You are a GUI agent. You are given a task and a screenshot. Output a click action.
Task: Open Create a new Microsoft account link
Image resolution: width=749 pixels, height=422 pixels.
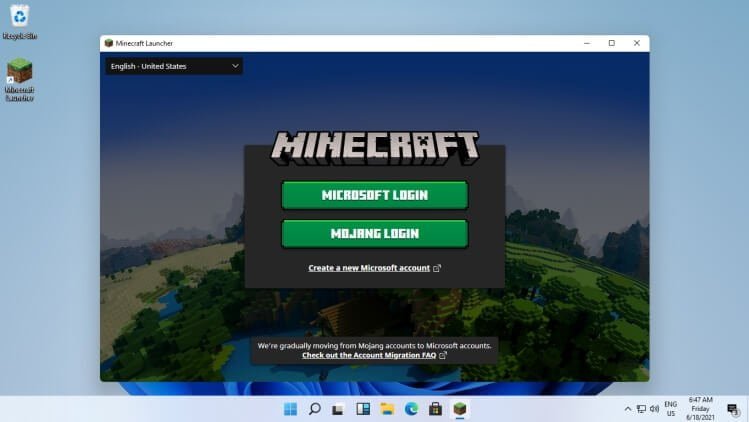pos(369,268)
